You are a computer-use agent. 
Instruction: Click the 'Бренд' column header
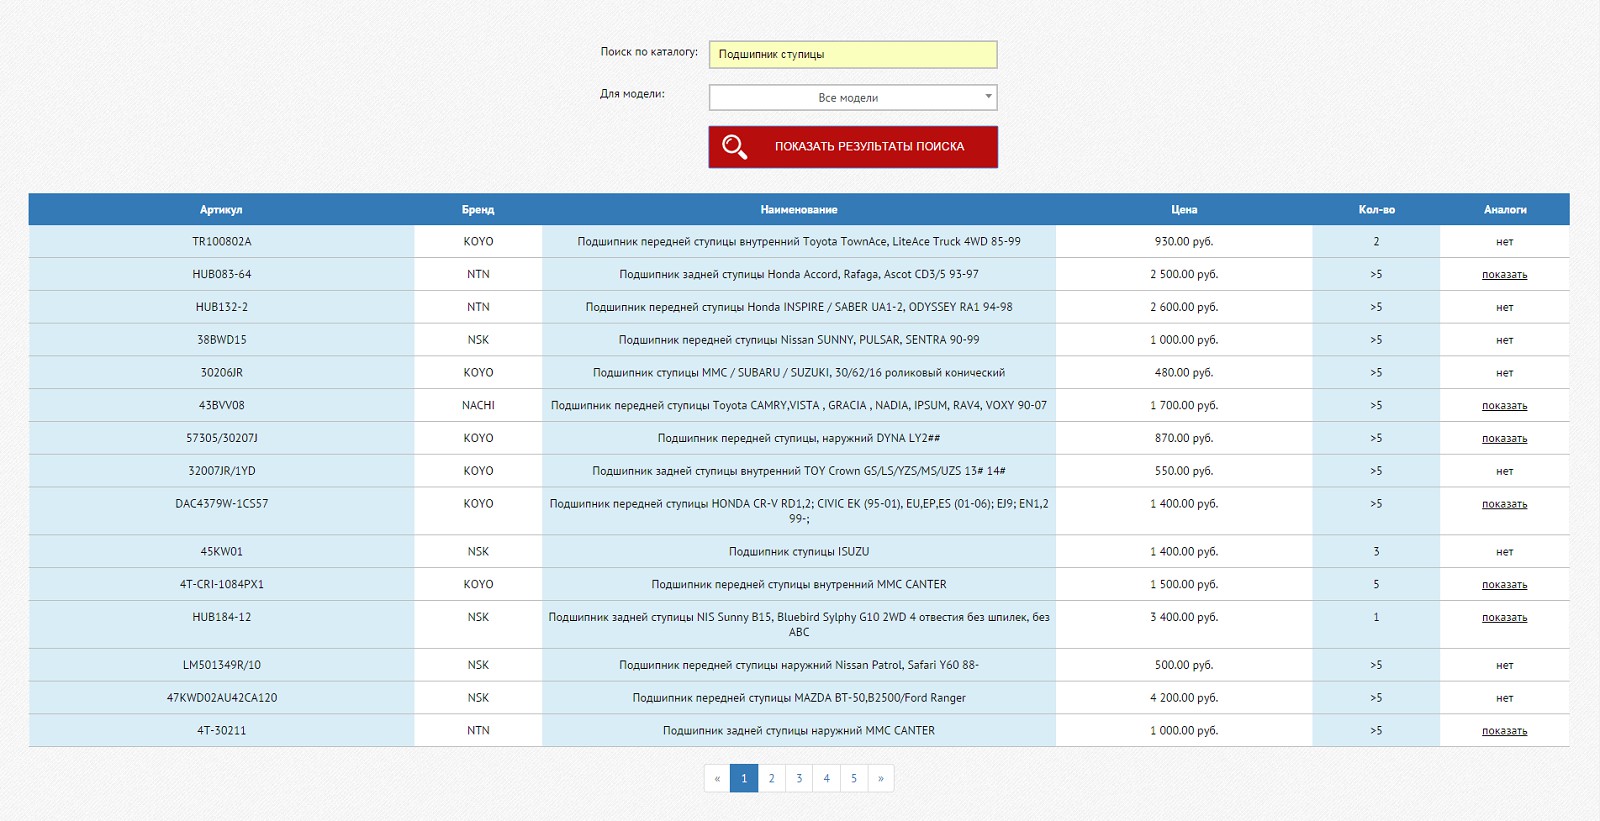[478, 210]
